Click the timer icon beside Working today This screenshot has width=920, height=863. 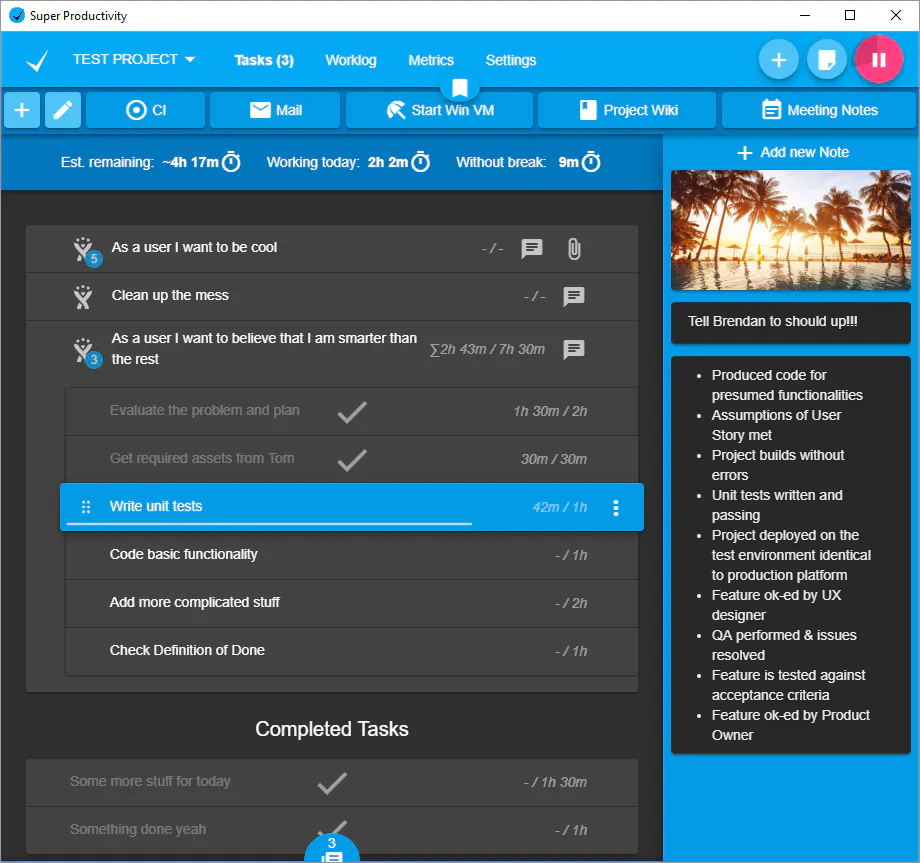pyautogui.click(x=421, y=162)
